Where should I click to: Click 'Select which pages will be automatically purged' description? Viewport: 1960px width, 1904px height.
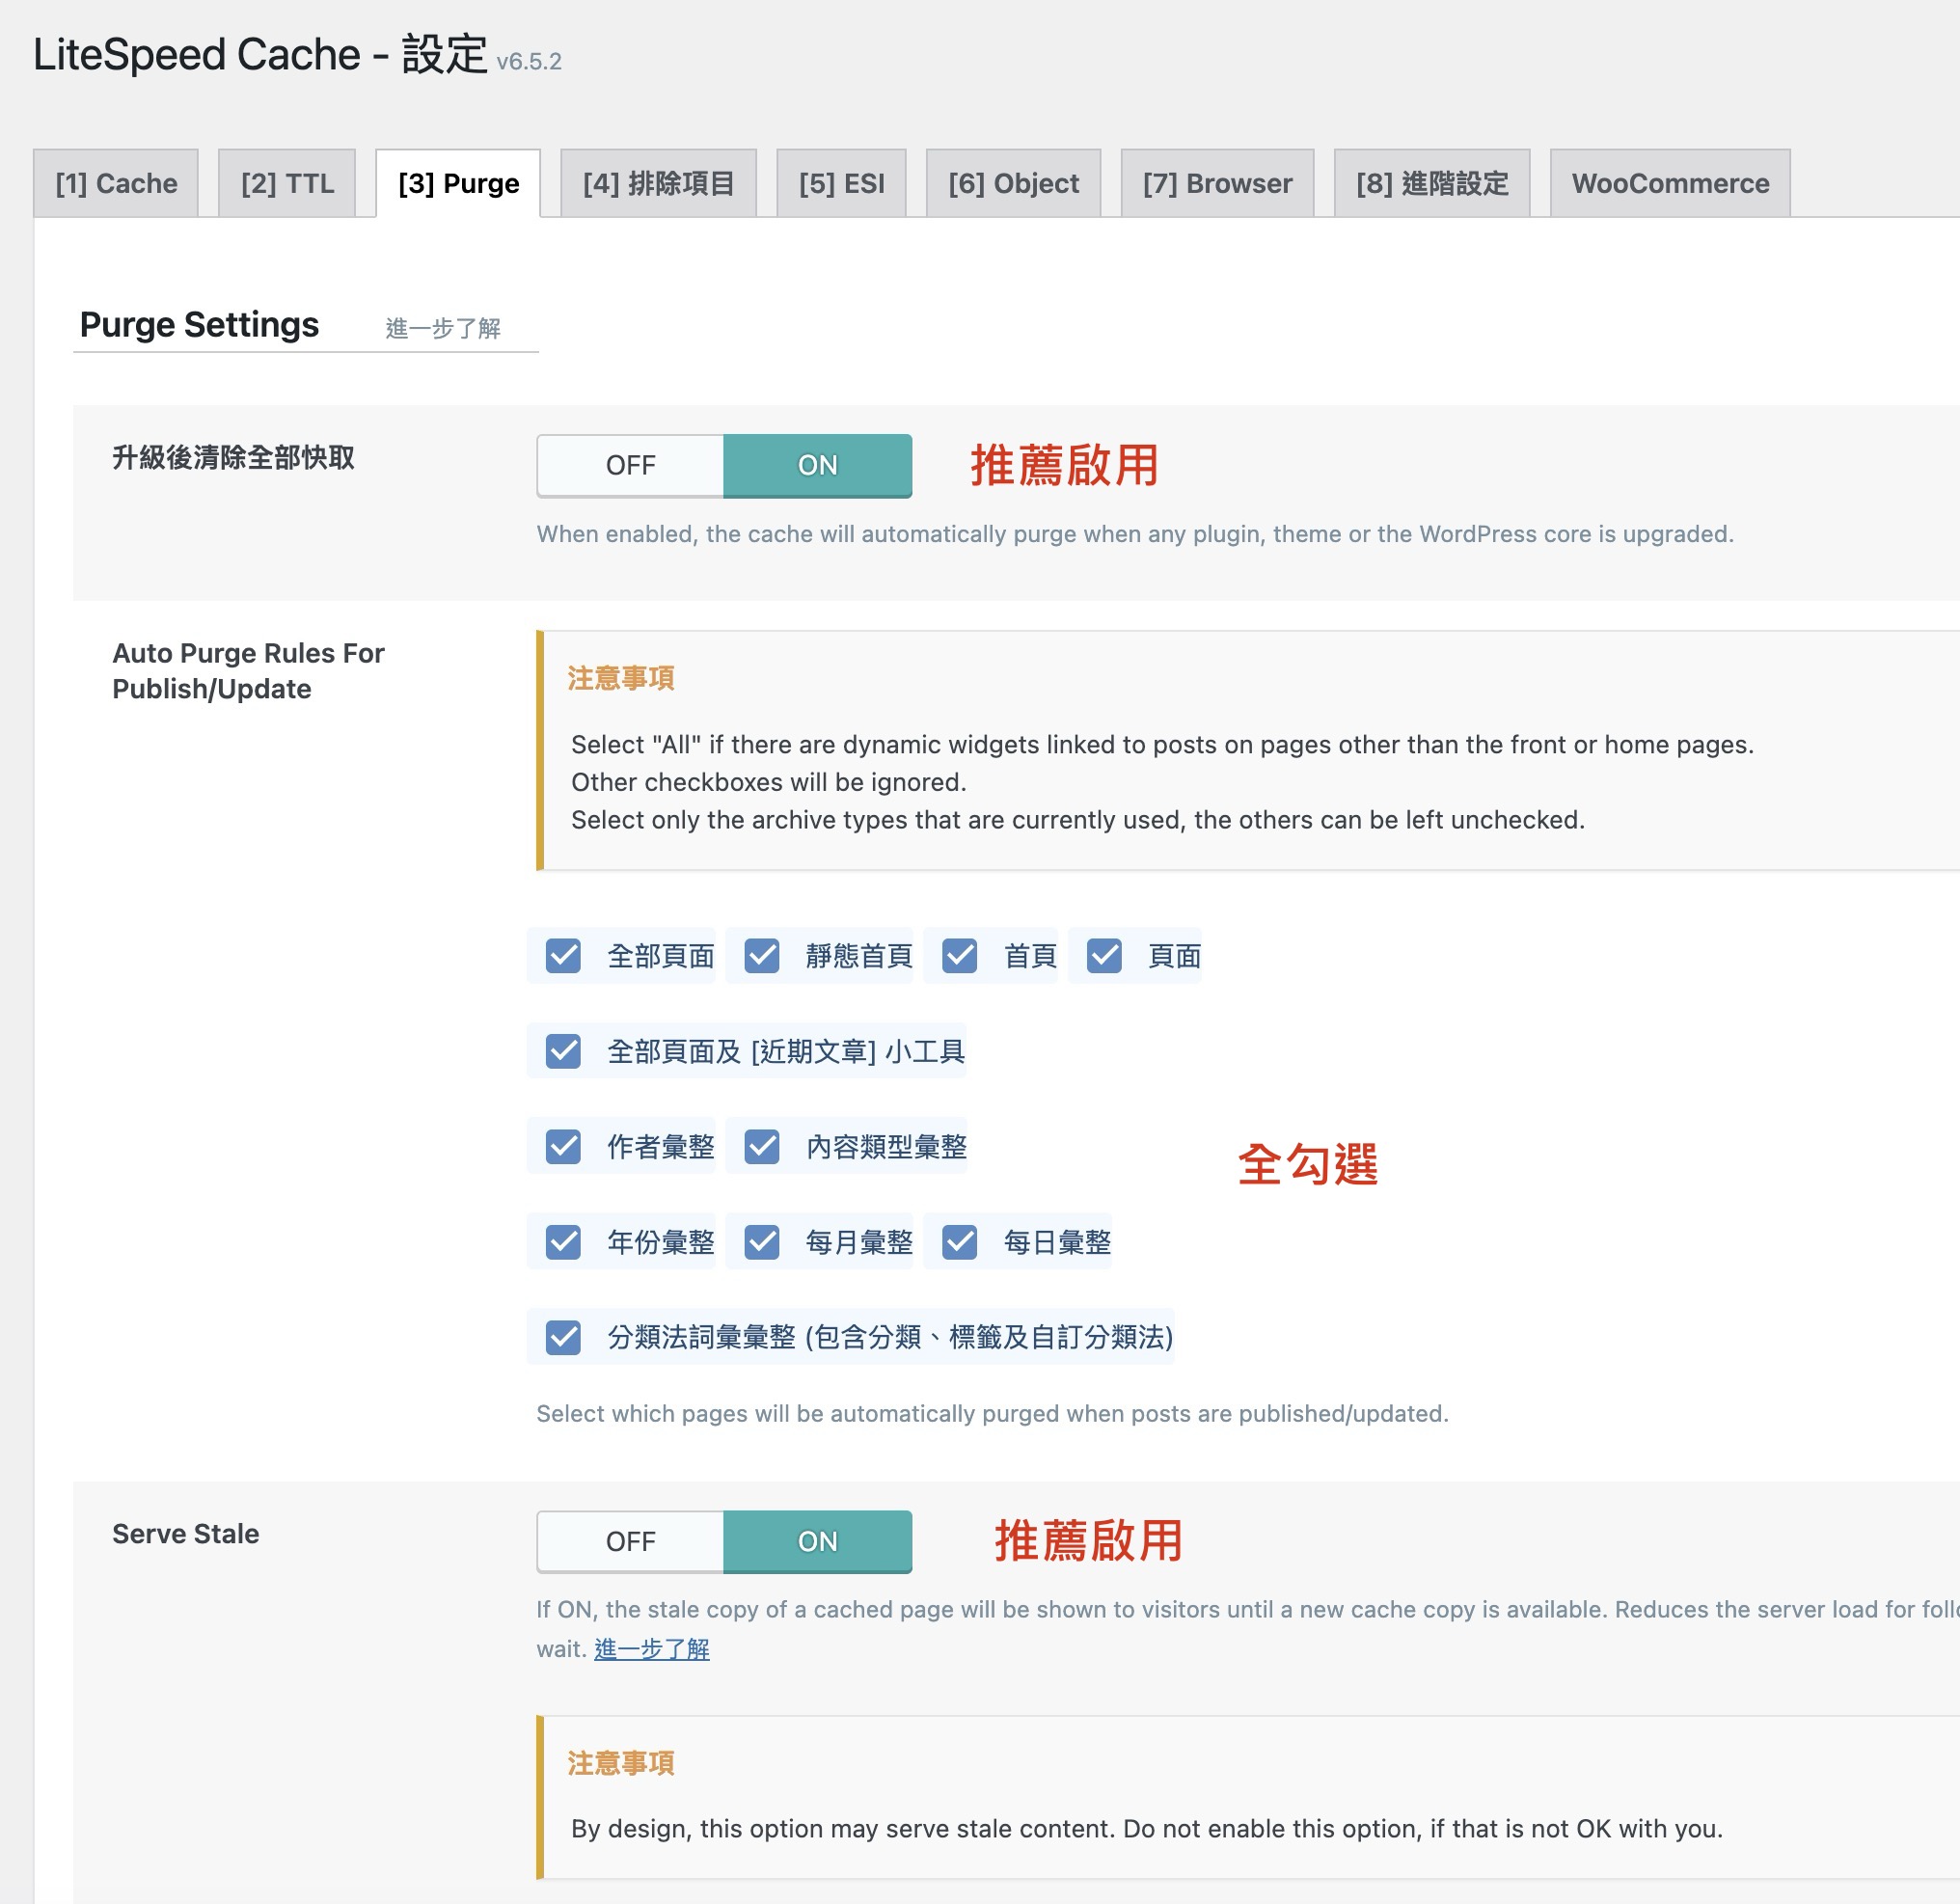pos(992,1413)
